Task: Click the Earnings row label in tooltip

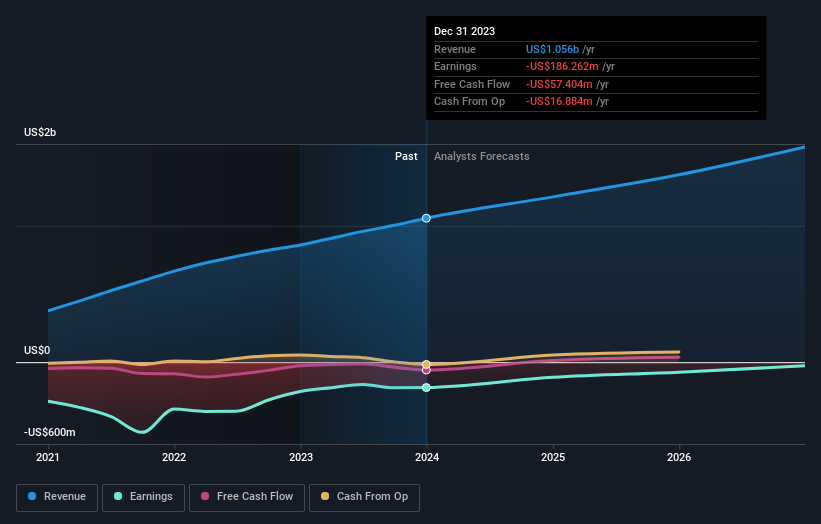Action: coord(456,66)
